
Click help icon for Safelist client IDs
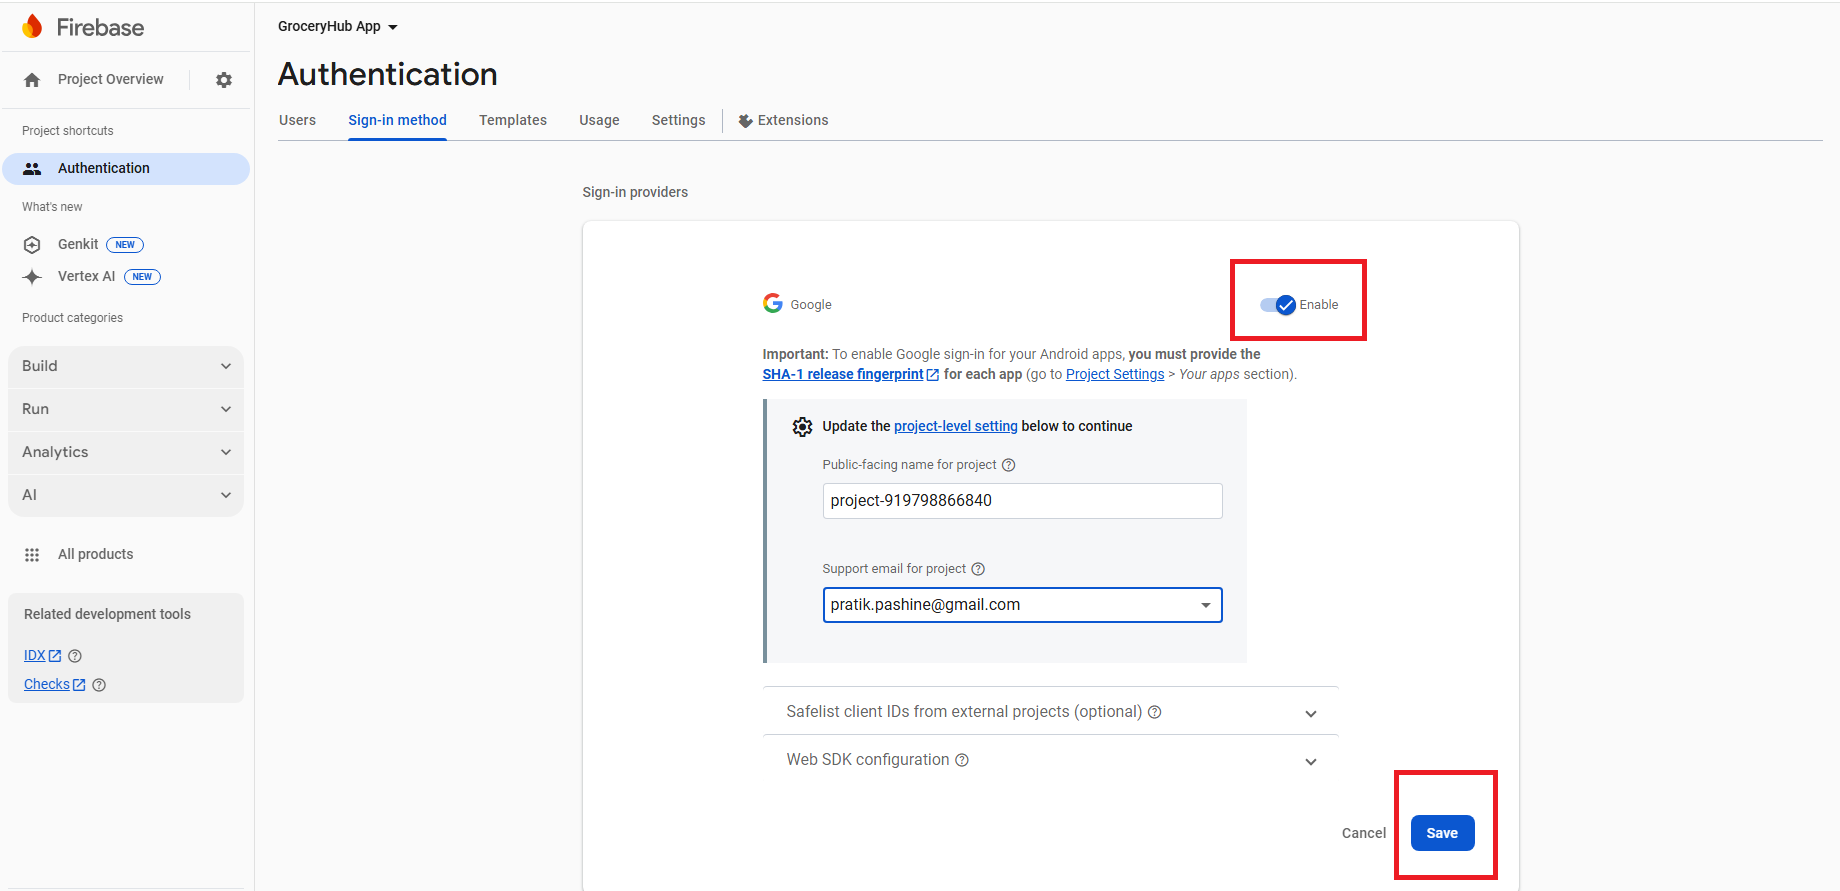[x=1155, y=712]
